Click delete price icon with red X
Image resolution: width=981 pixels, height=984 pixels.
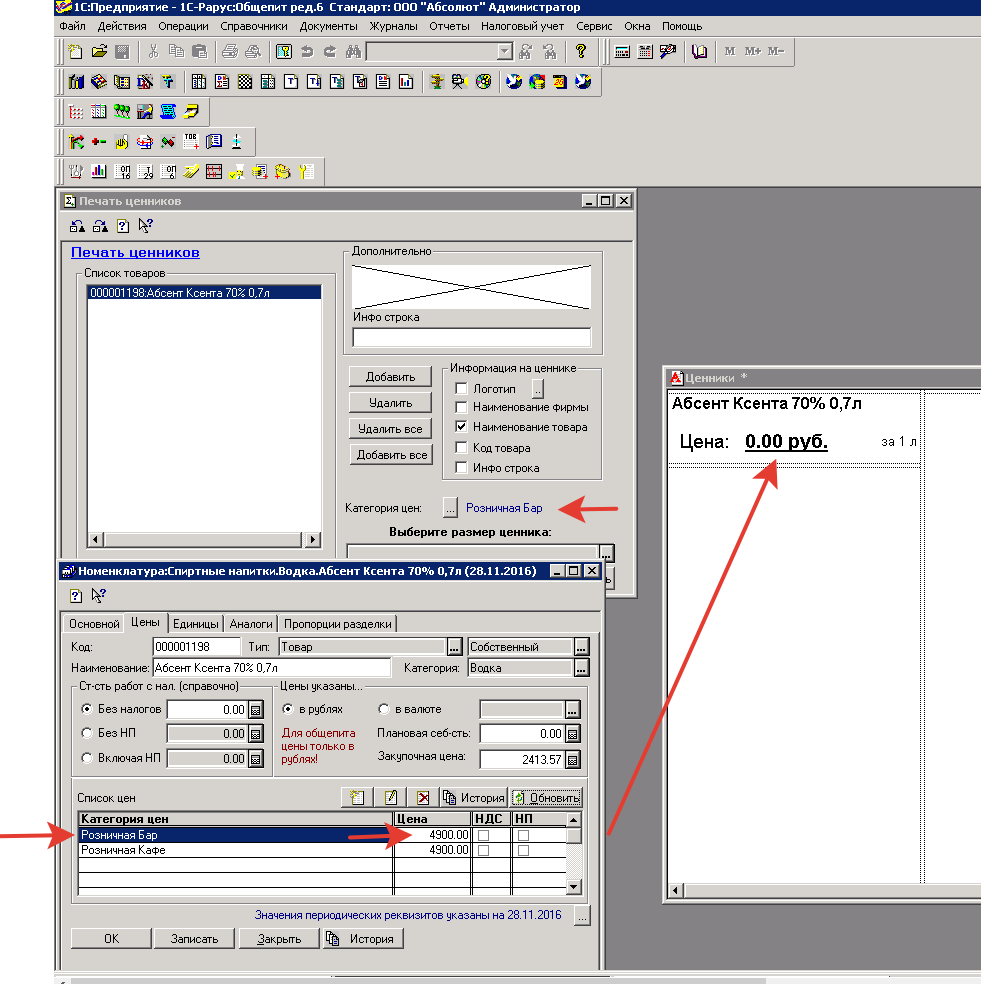pos(424,797)
